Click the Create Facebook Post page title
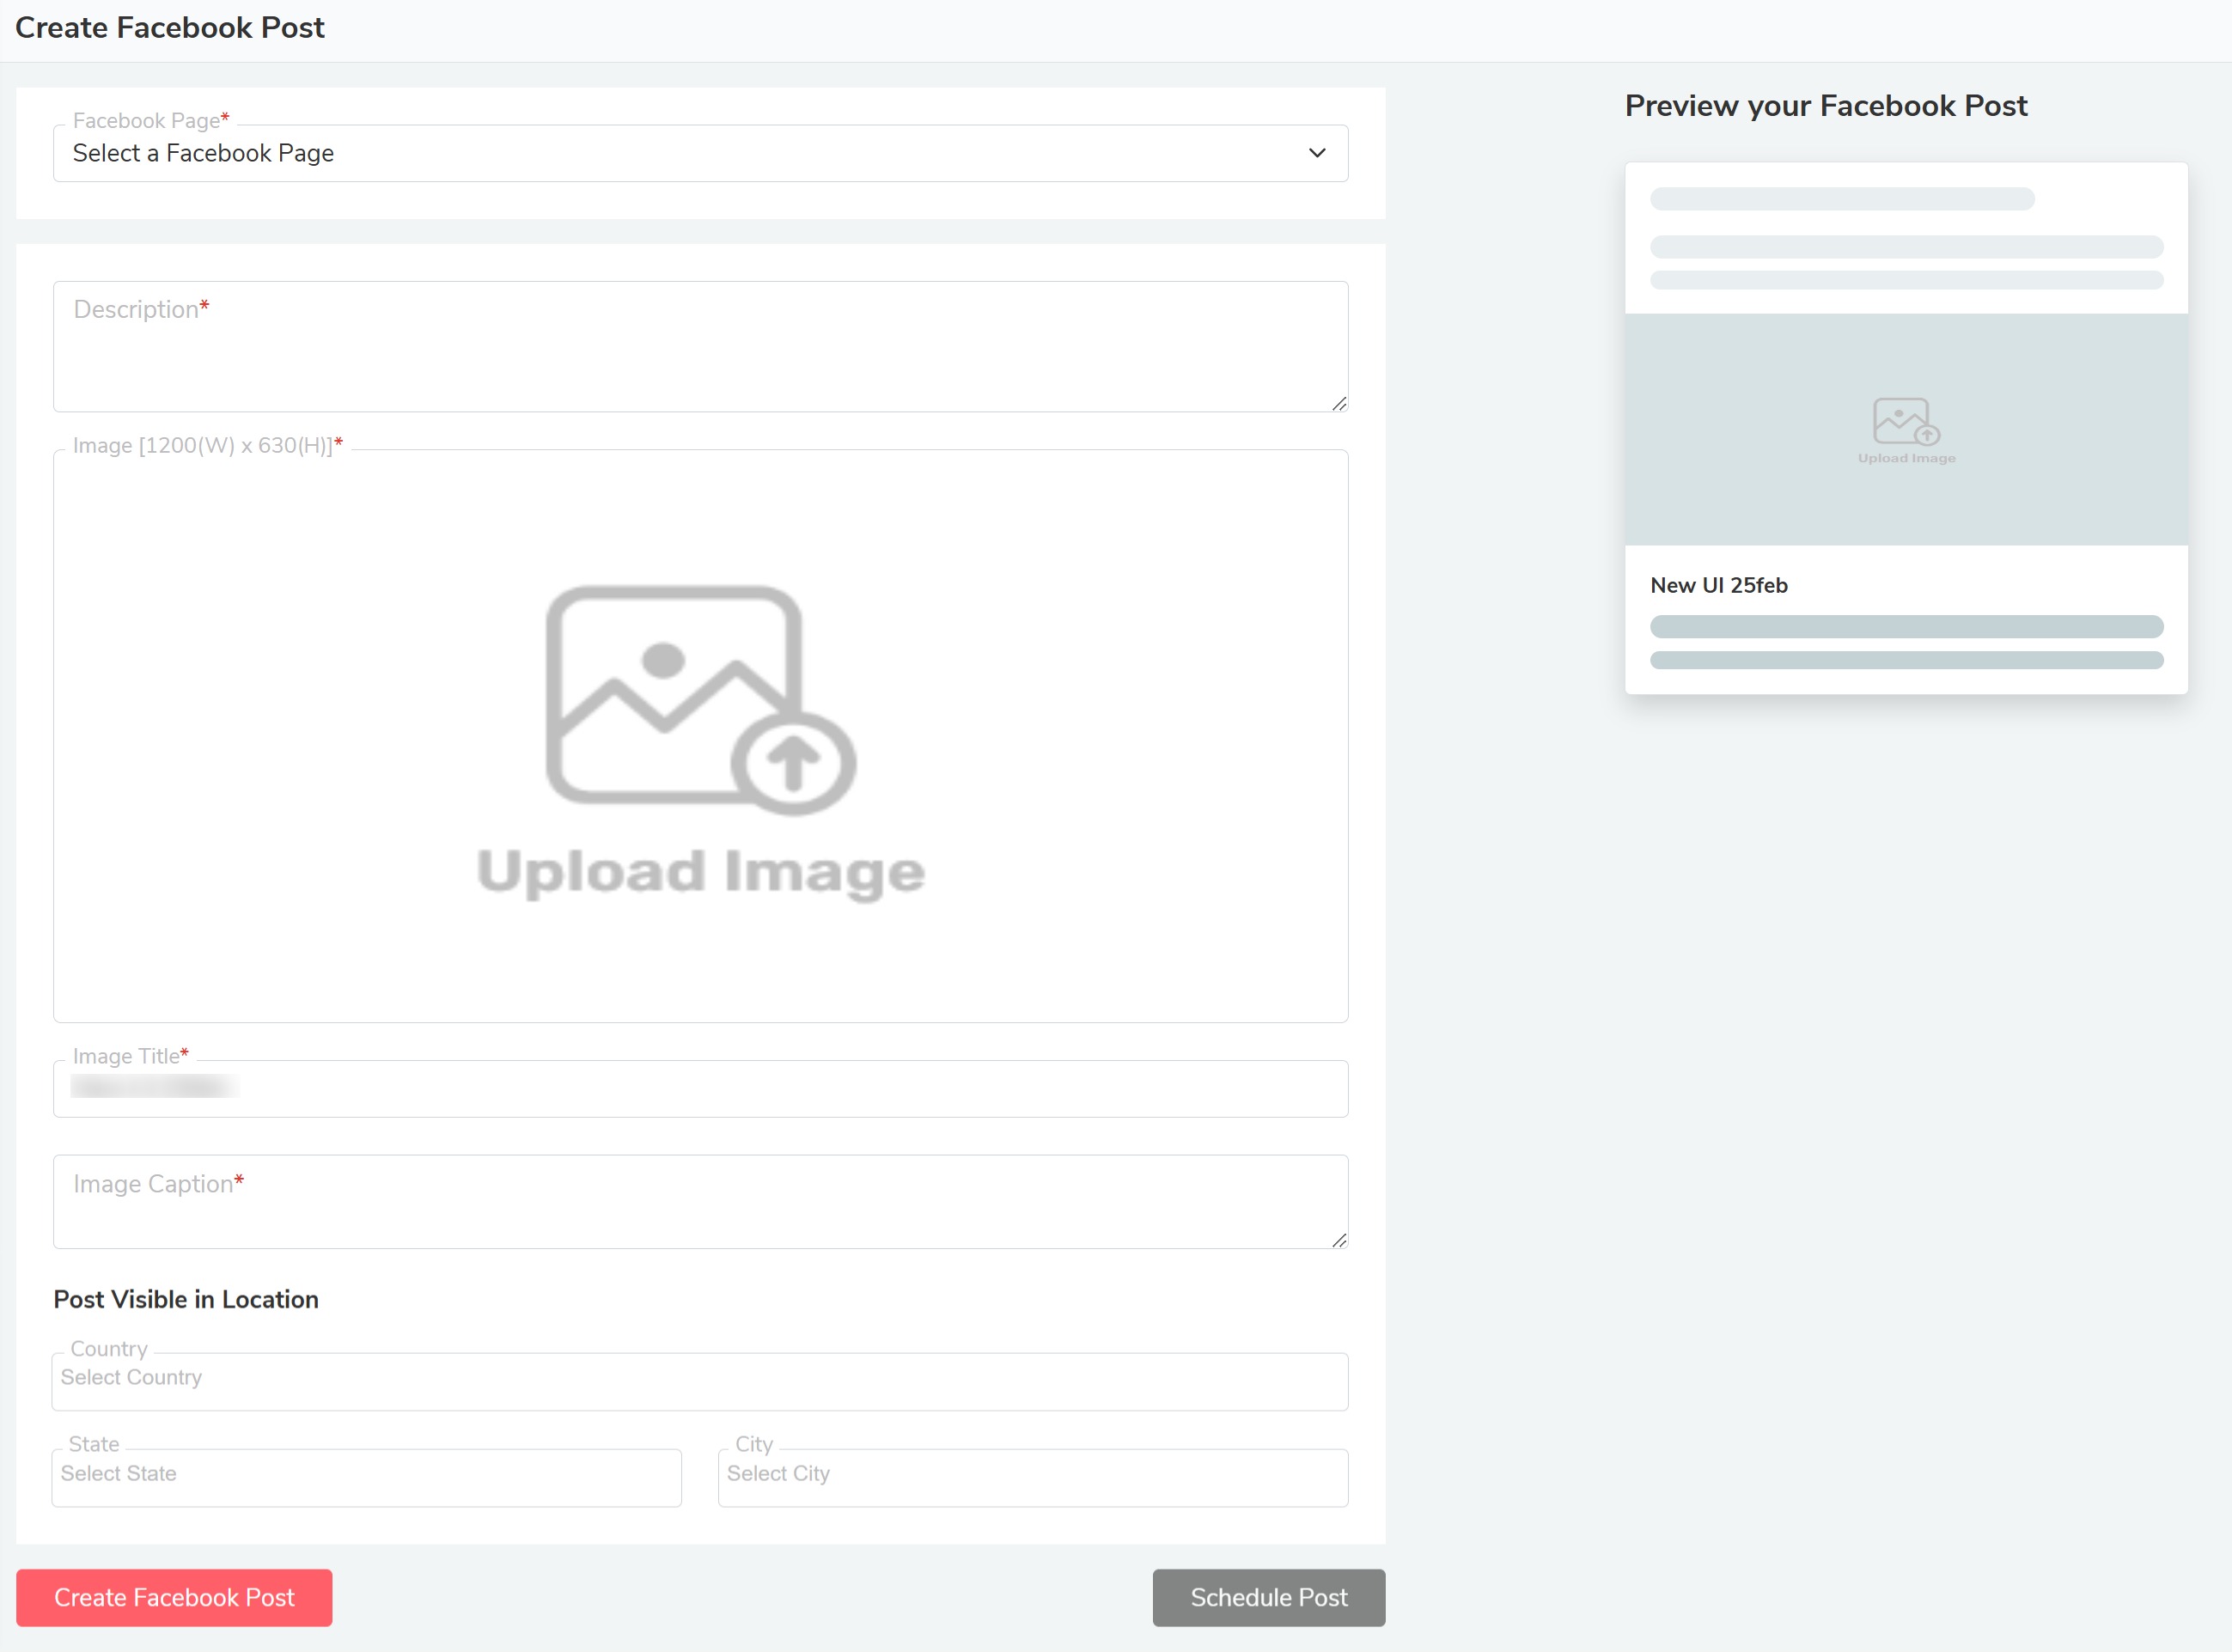2232x1652 pixels. (170, 28)
